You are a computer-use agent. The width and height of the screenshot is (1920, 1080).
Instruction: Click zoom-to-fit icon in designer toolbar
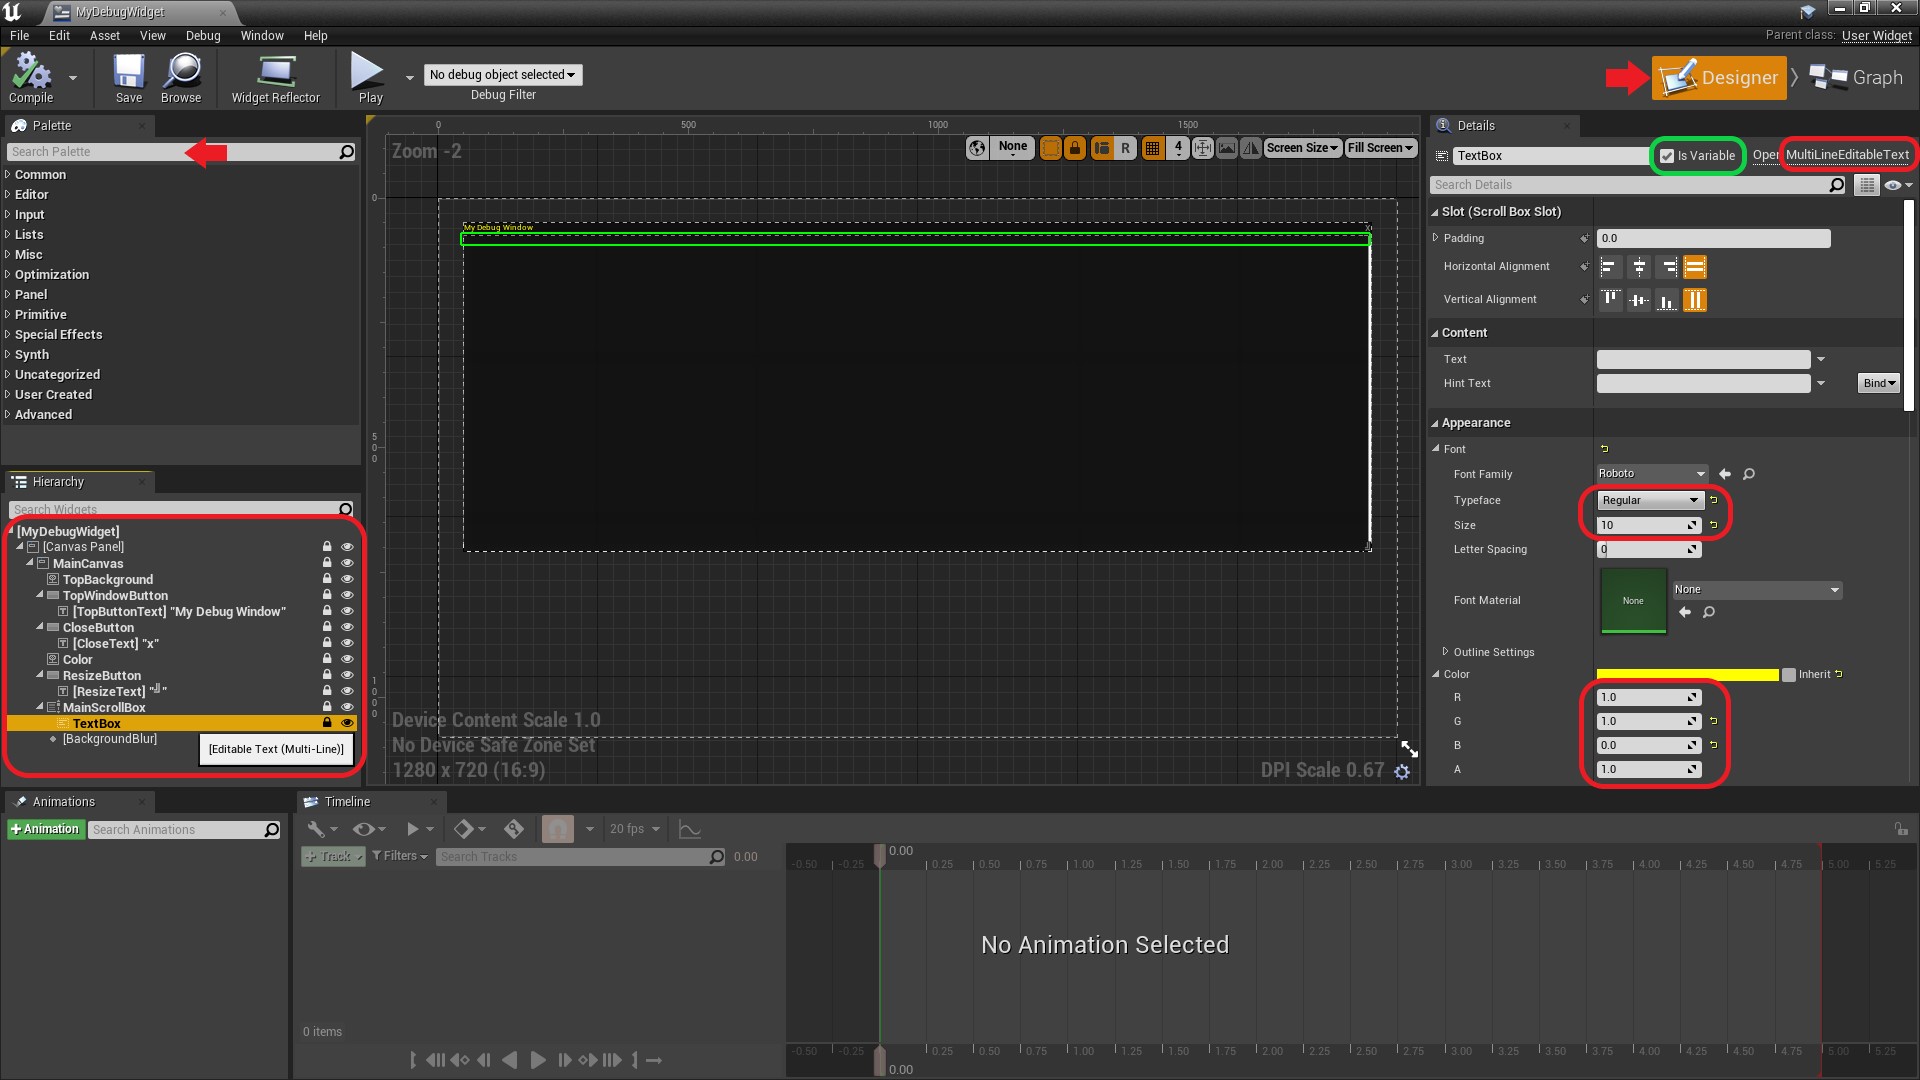click(1203, 148)
